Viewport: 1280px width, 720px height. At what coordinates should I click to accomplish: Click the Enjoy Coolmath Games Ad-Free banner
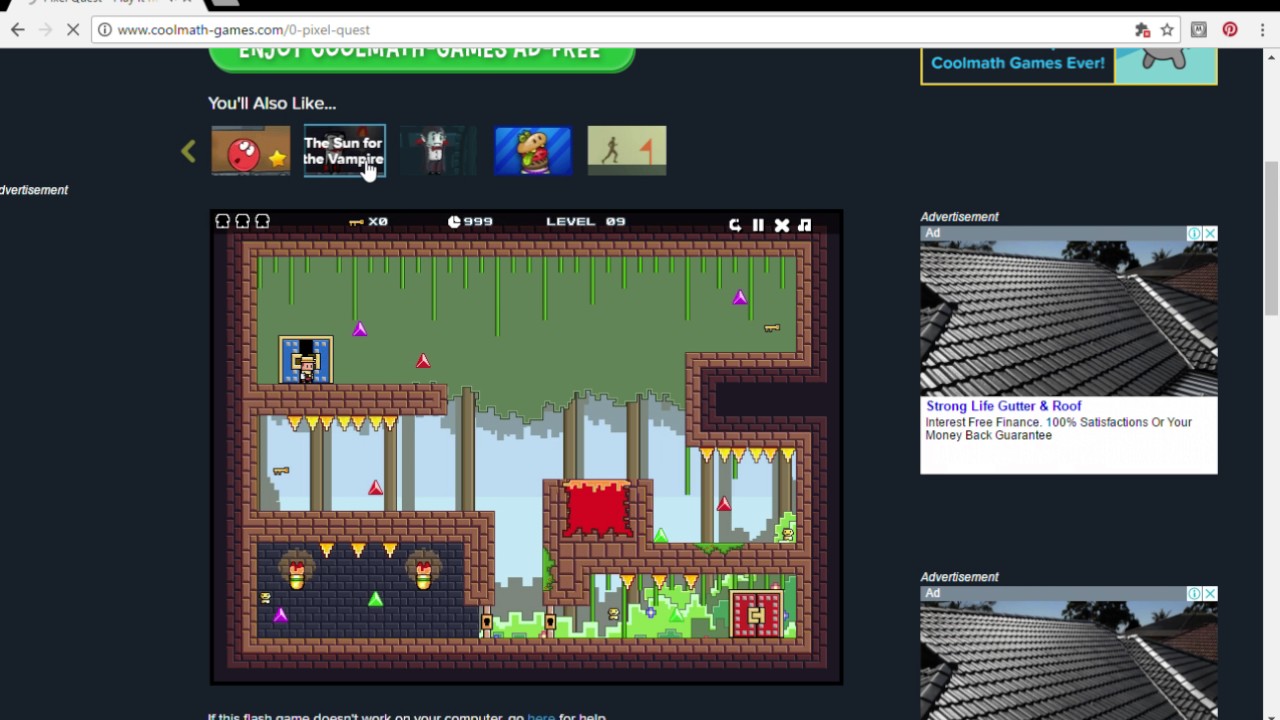[x=422, y=57]
